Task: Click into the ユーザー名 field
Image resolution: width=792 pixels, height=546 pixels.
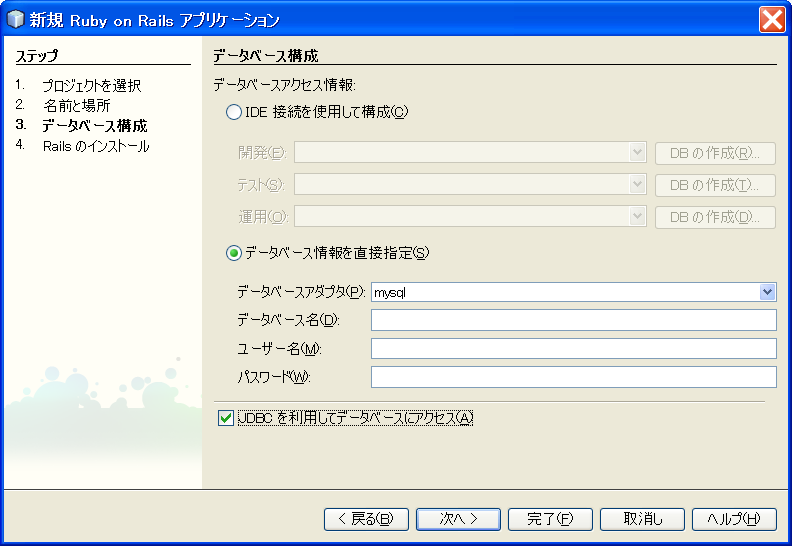Action: pyautogui.click(x=574, y=349)
